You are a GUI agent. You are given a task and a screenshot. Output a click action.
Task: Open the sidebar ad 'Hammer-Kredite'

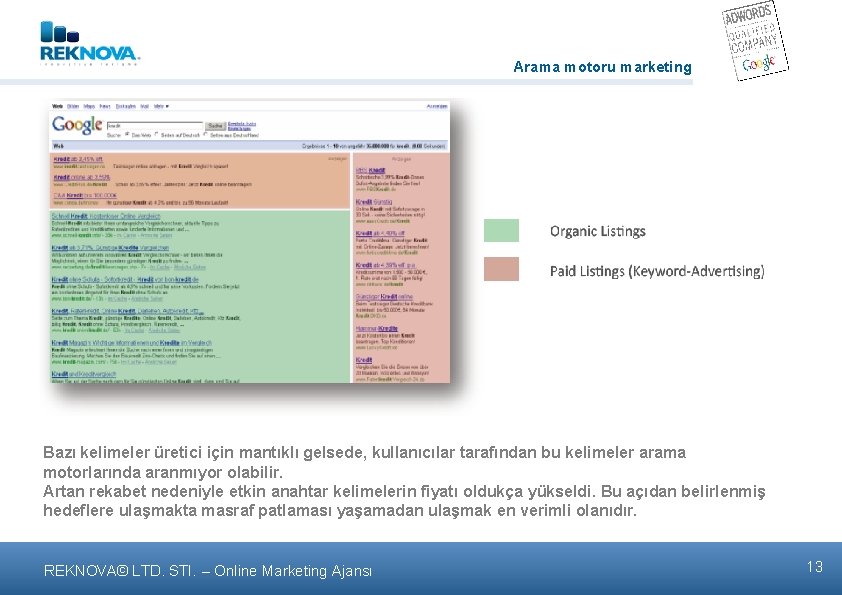point(376,328)
